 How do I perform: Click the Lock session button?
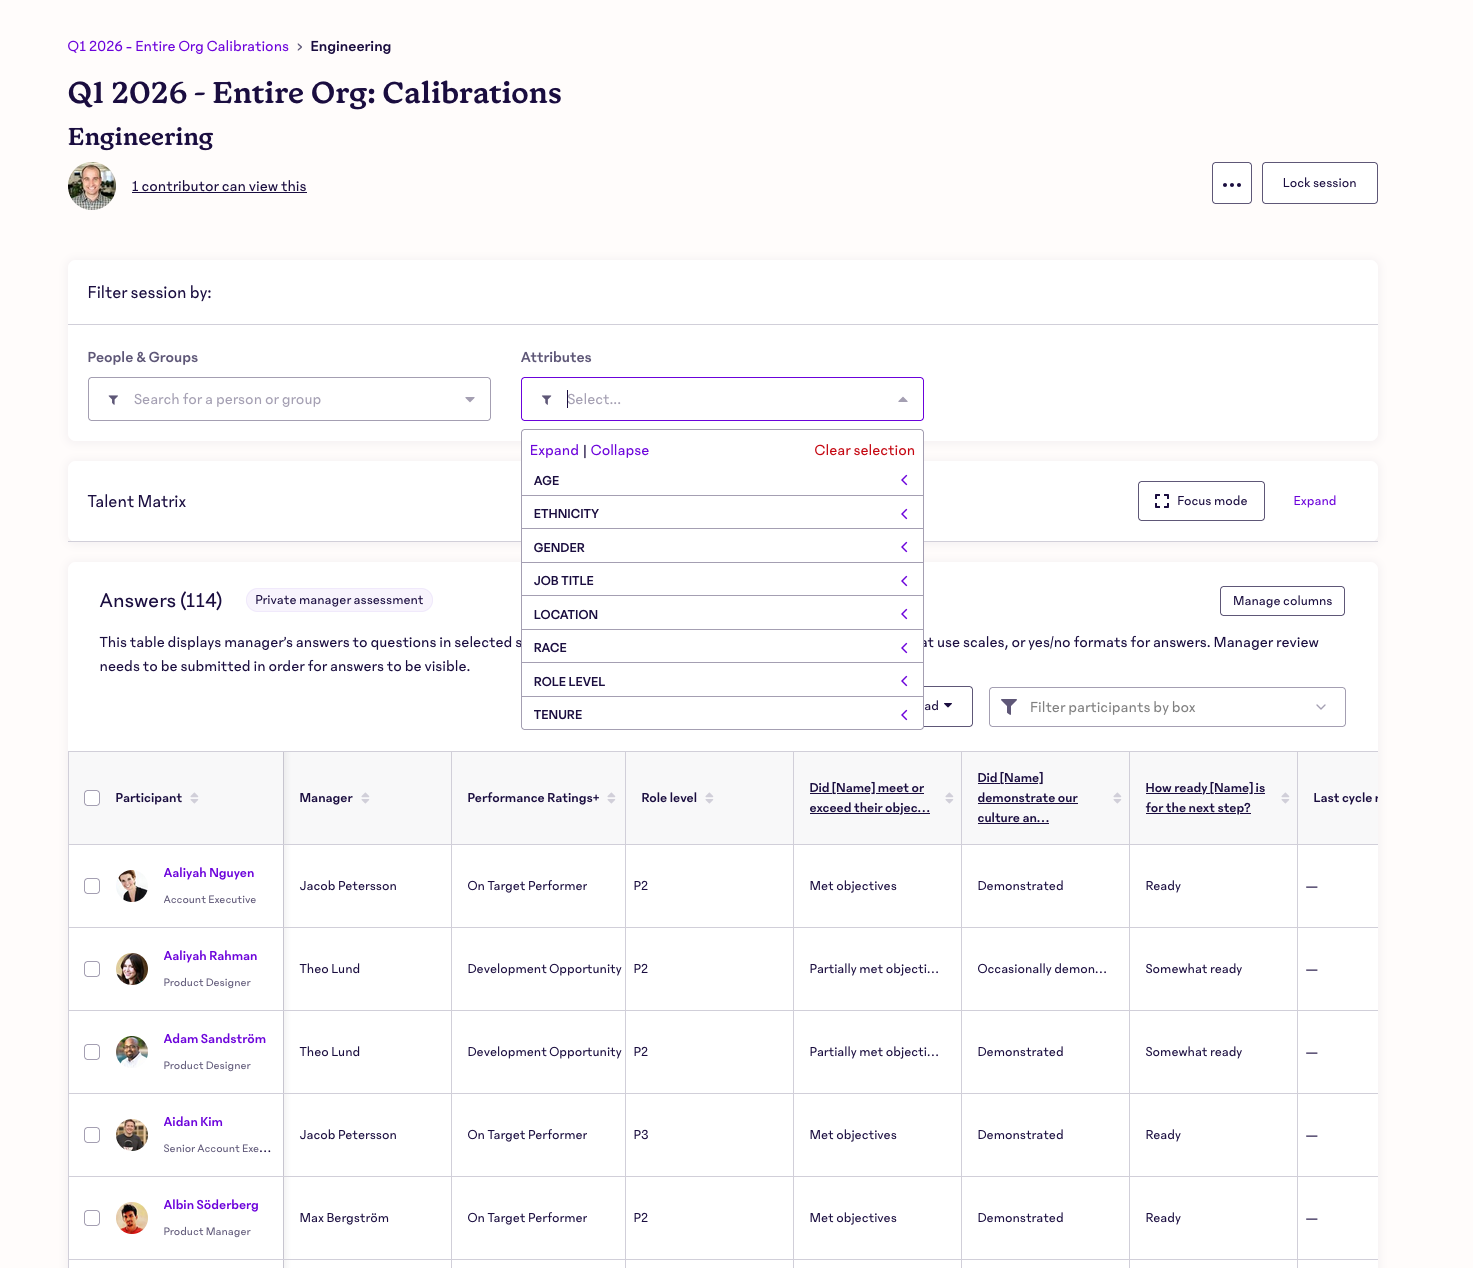point(1318,184)
